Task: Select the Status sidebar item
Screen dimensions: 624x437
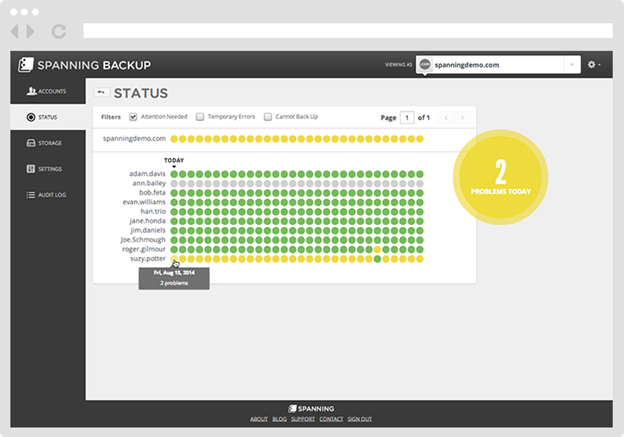Action: (48, 117)
